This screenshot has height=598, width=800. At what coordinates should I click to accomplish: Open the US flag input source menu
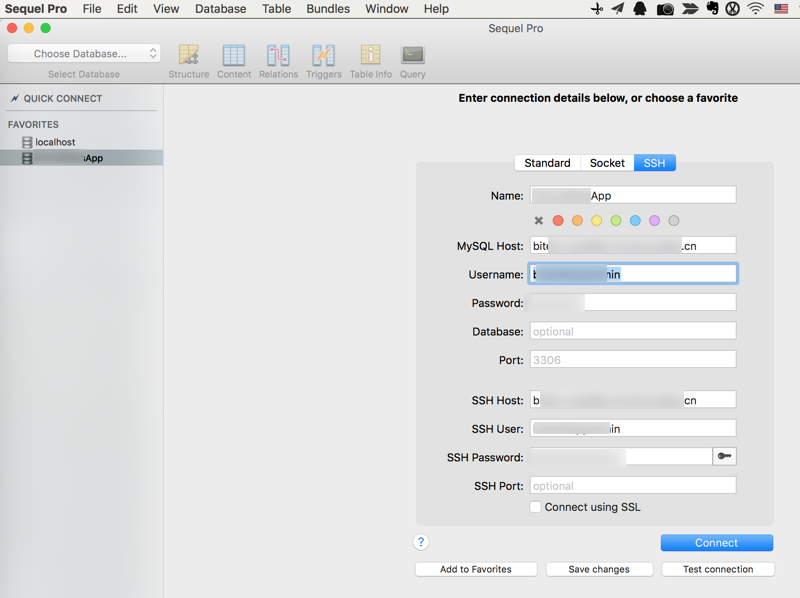pos(781,9)
